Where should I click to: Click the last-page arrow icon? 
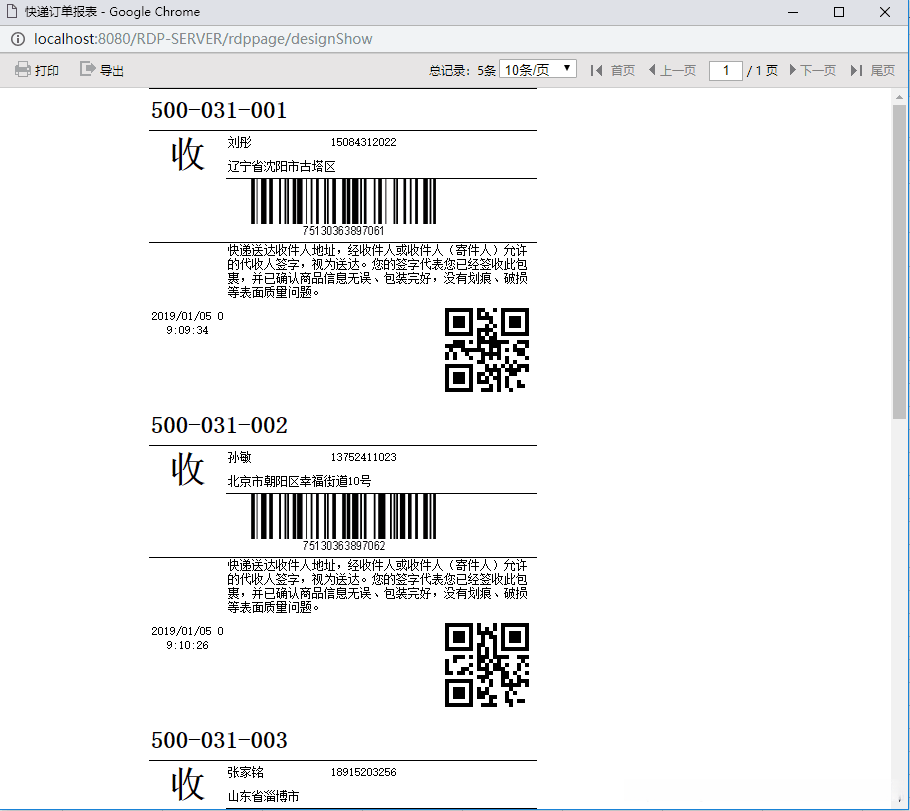coord(856,70)
